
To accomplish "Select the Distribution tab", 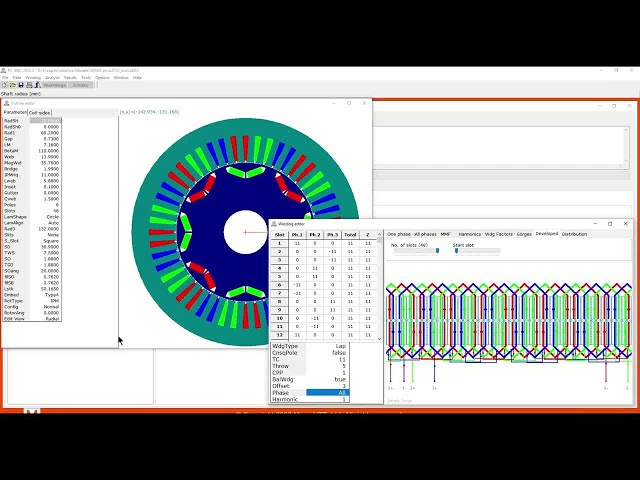I will click(574, 234).
